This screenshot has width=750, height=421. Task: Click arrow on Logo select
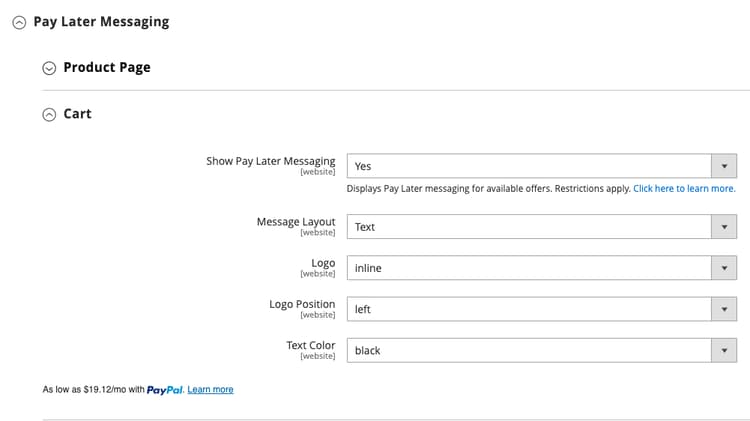pos(724,268)
